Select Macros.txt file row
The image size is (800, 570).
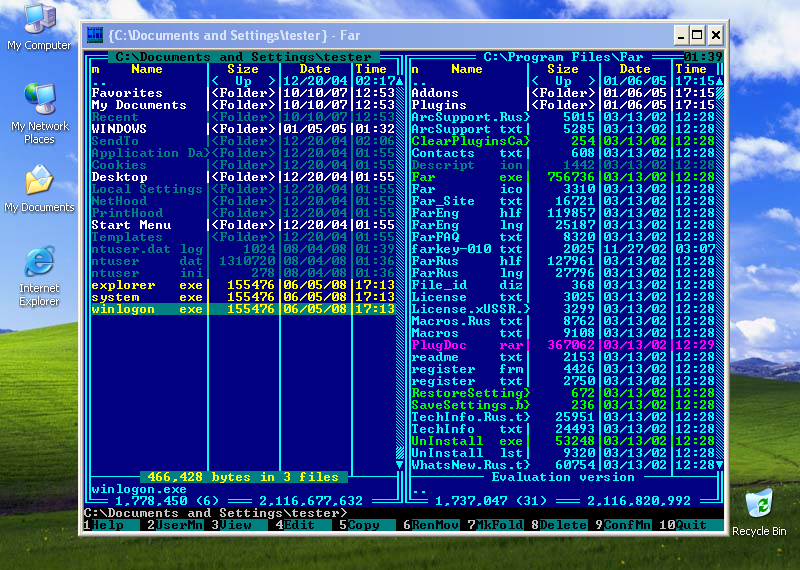tap(563, 333)
